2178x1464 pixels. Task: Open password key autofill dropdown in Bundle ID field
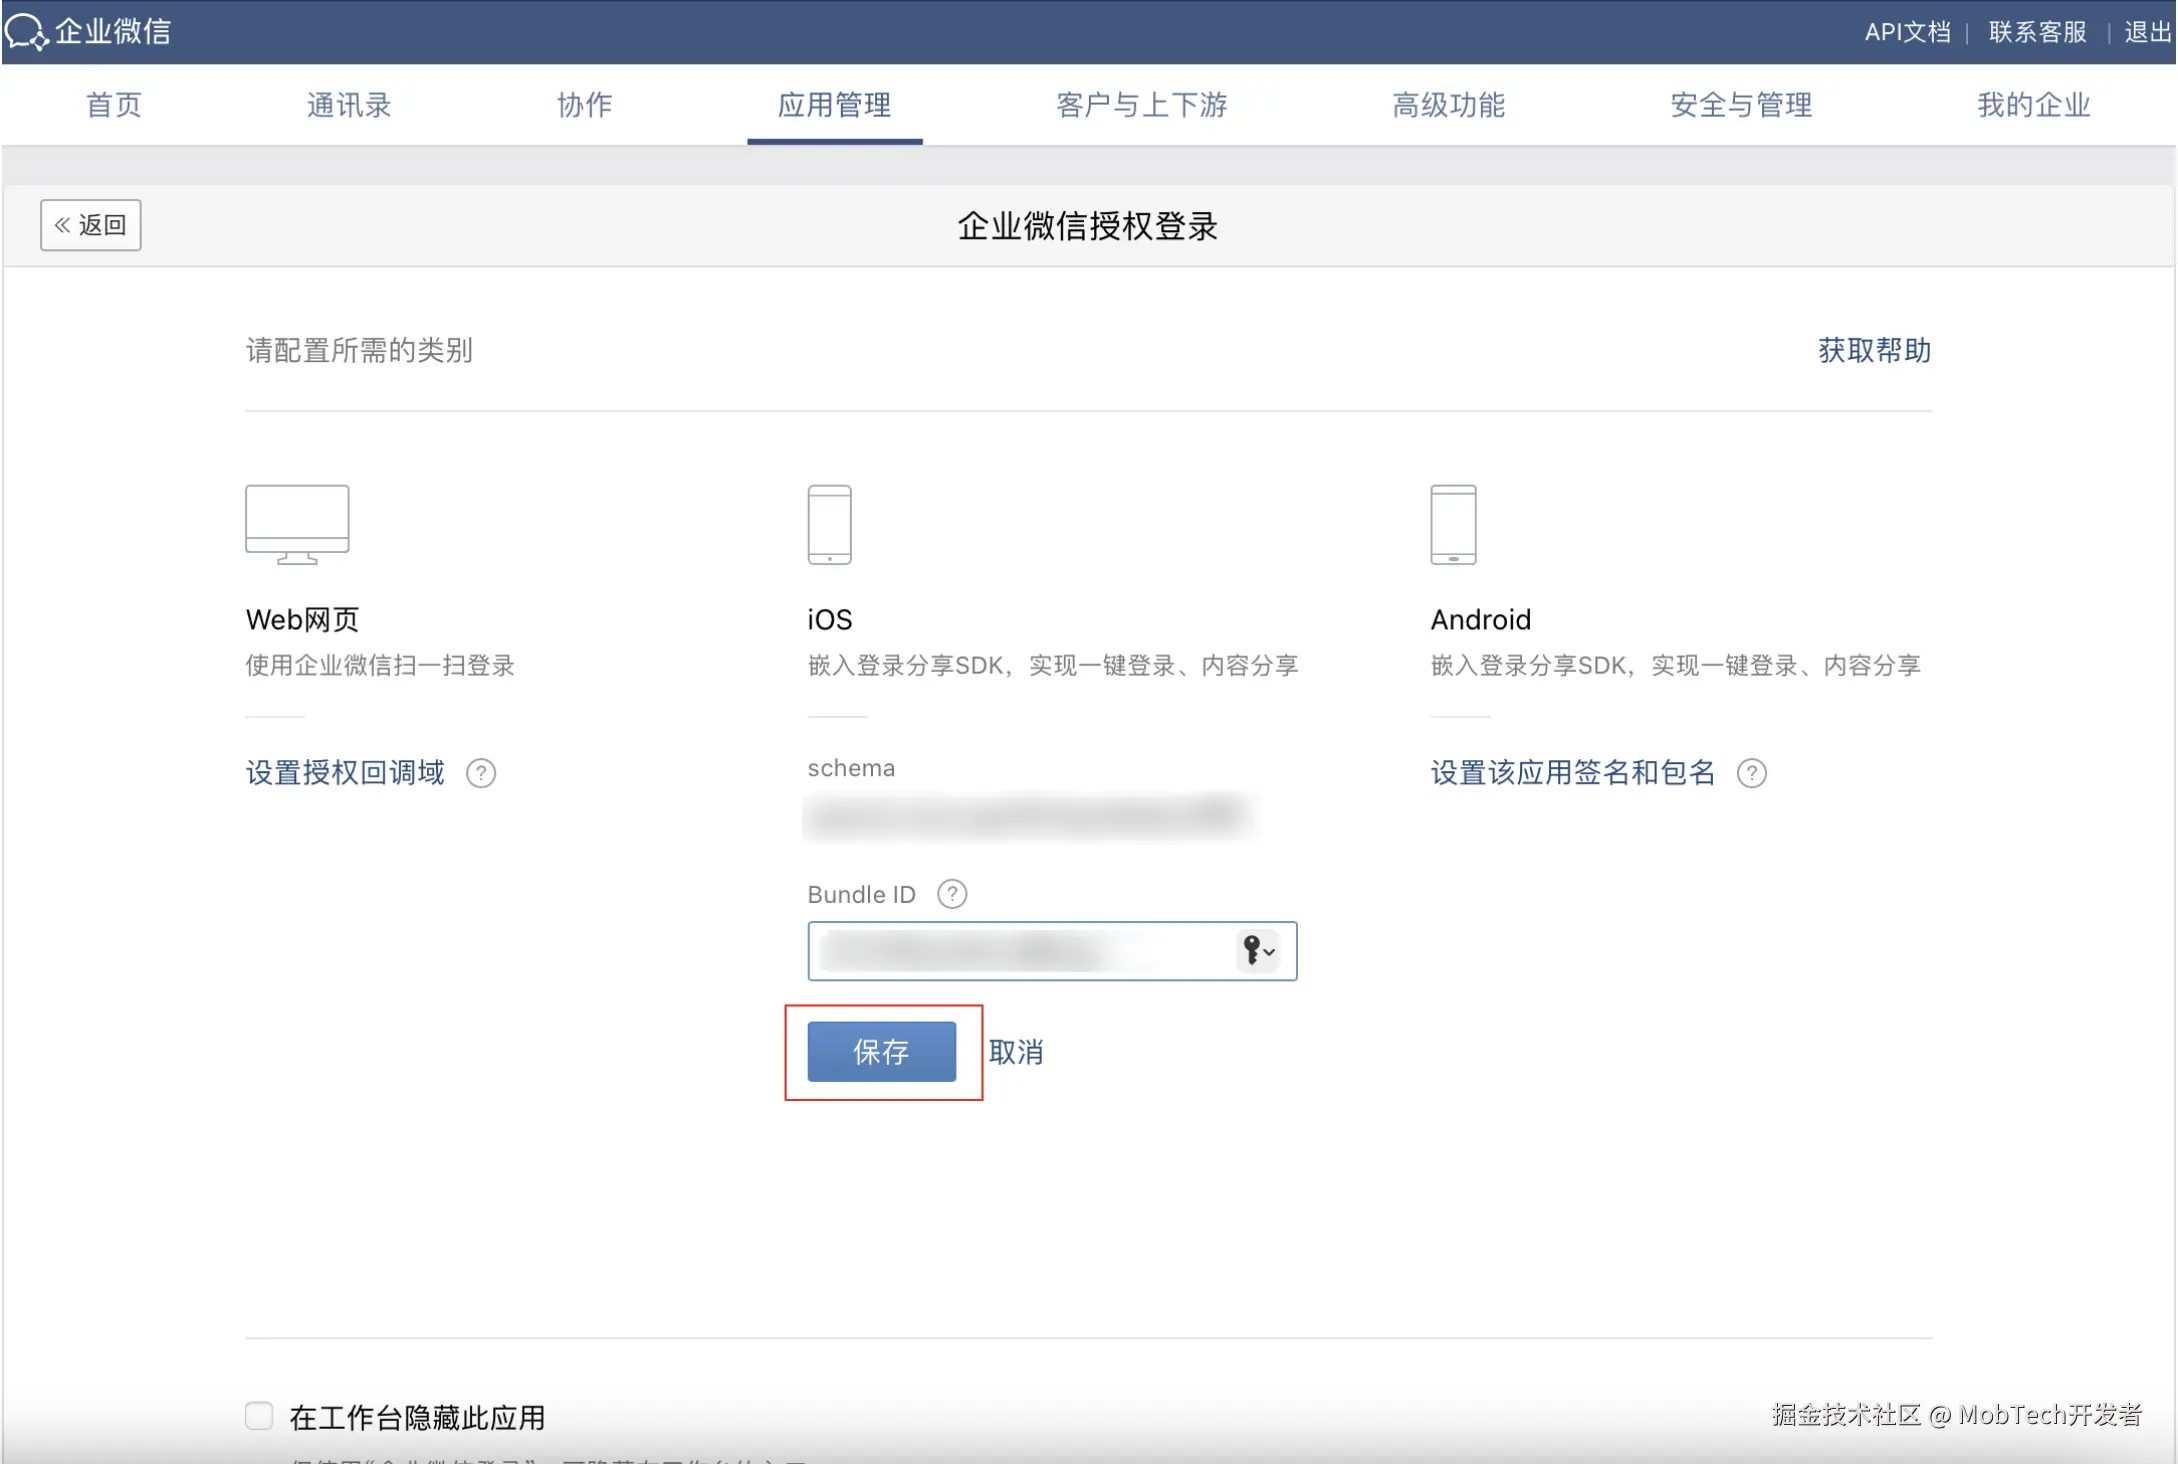point(1258,950)
